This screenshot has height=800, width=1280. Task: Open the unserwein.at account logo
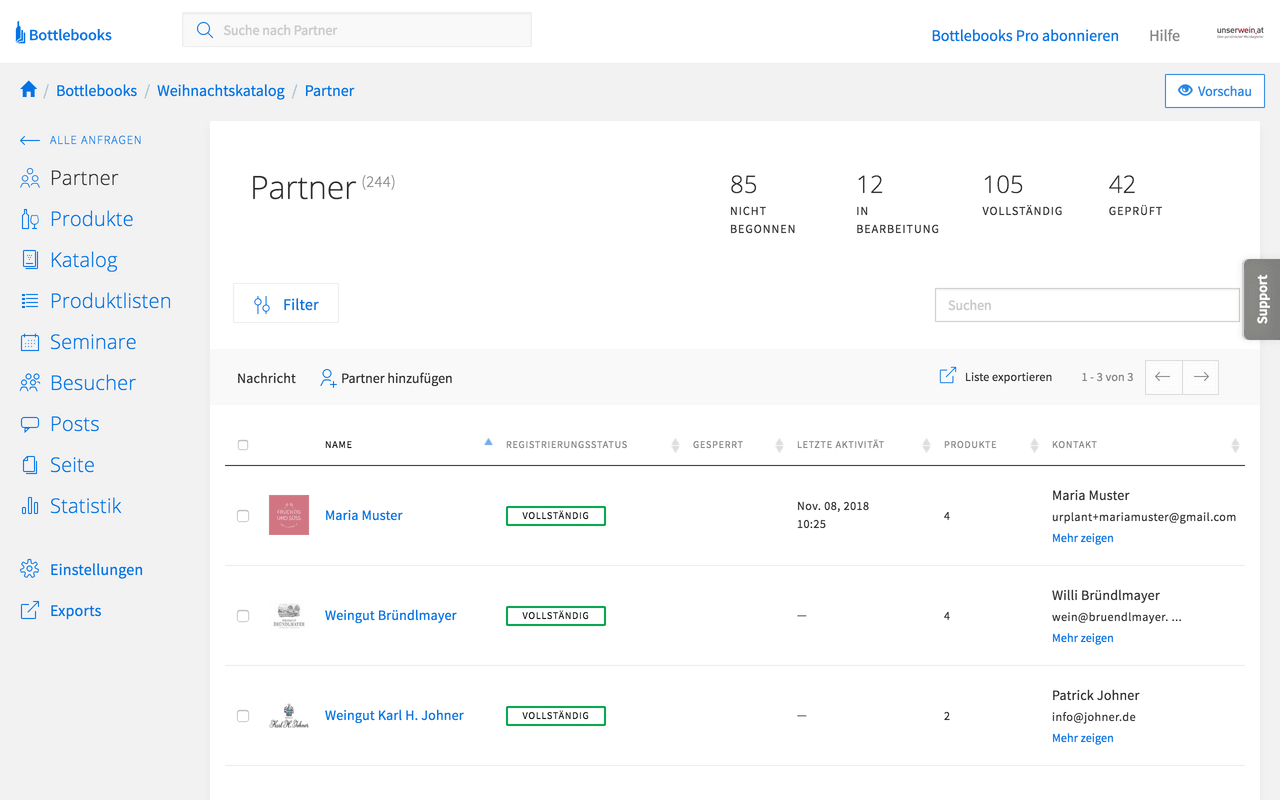point(1240,32)
